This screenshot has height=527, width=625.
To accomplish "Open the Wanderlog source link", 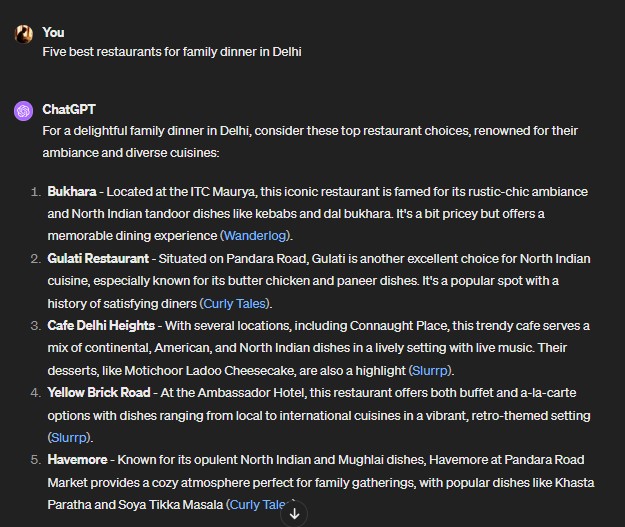I will point(255,236).
